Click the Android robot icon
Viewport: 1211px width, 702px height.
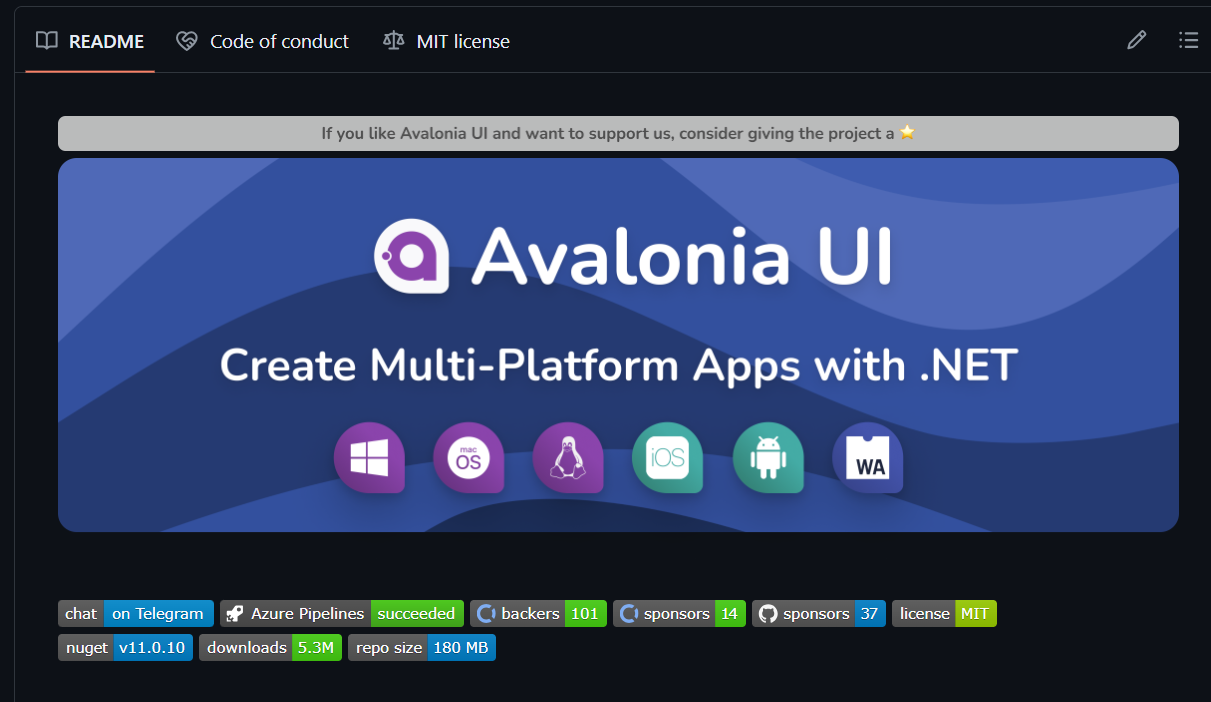point(767,457)
